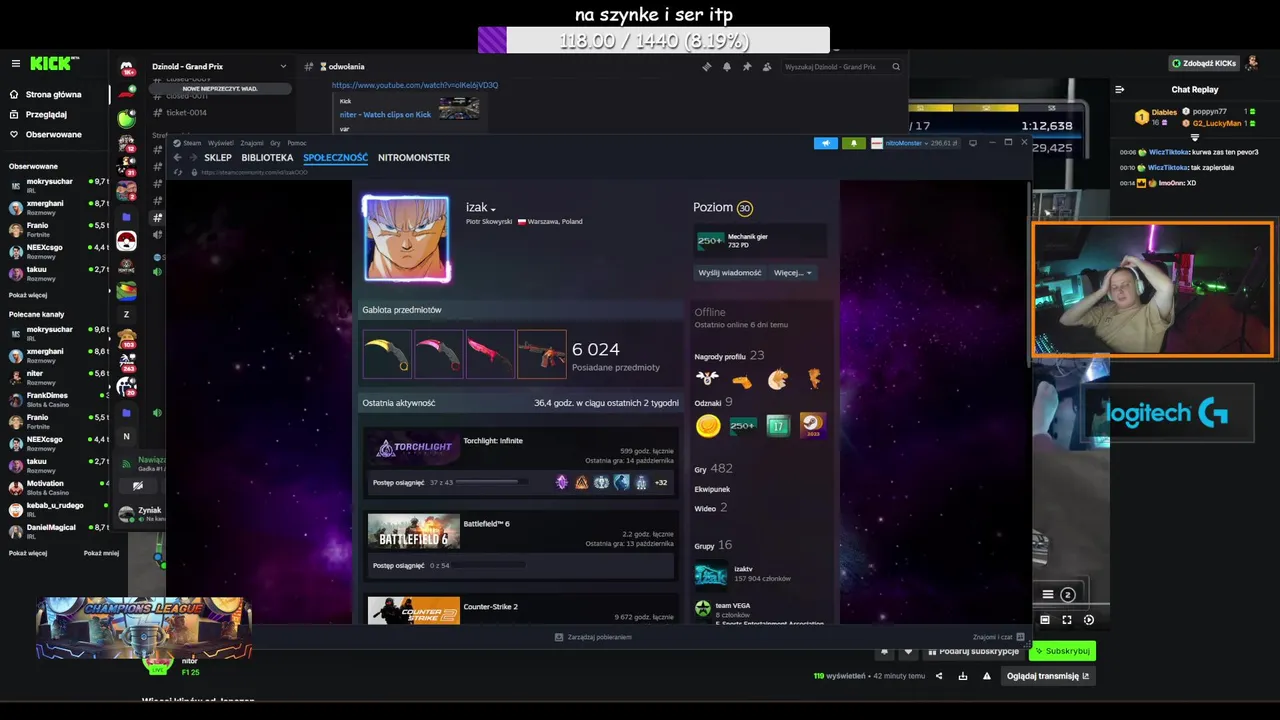This screenshot has width=1280, height=720.
Task: Click Wyślij wiadomość button on profile
Action: [x=730, y=272]
